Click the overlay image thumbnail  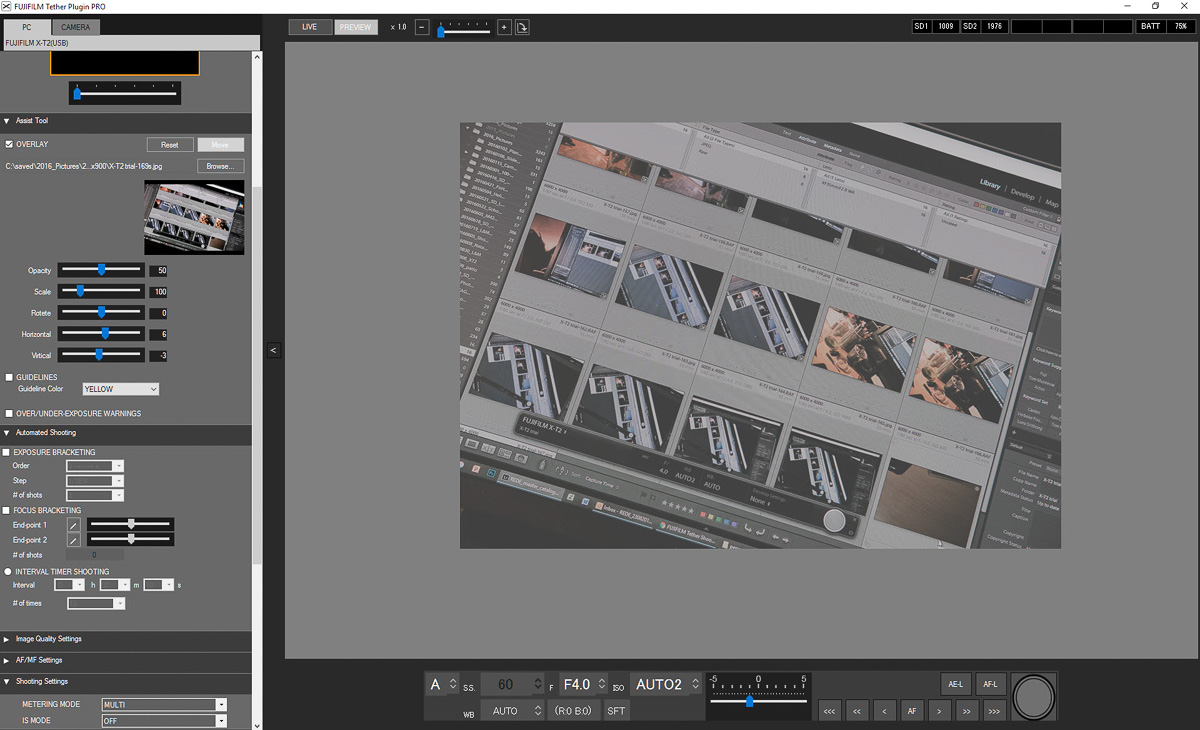point(194,217)
